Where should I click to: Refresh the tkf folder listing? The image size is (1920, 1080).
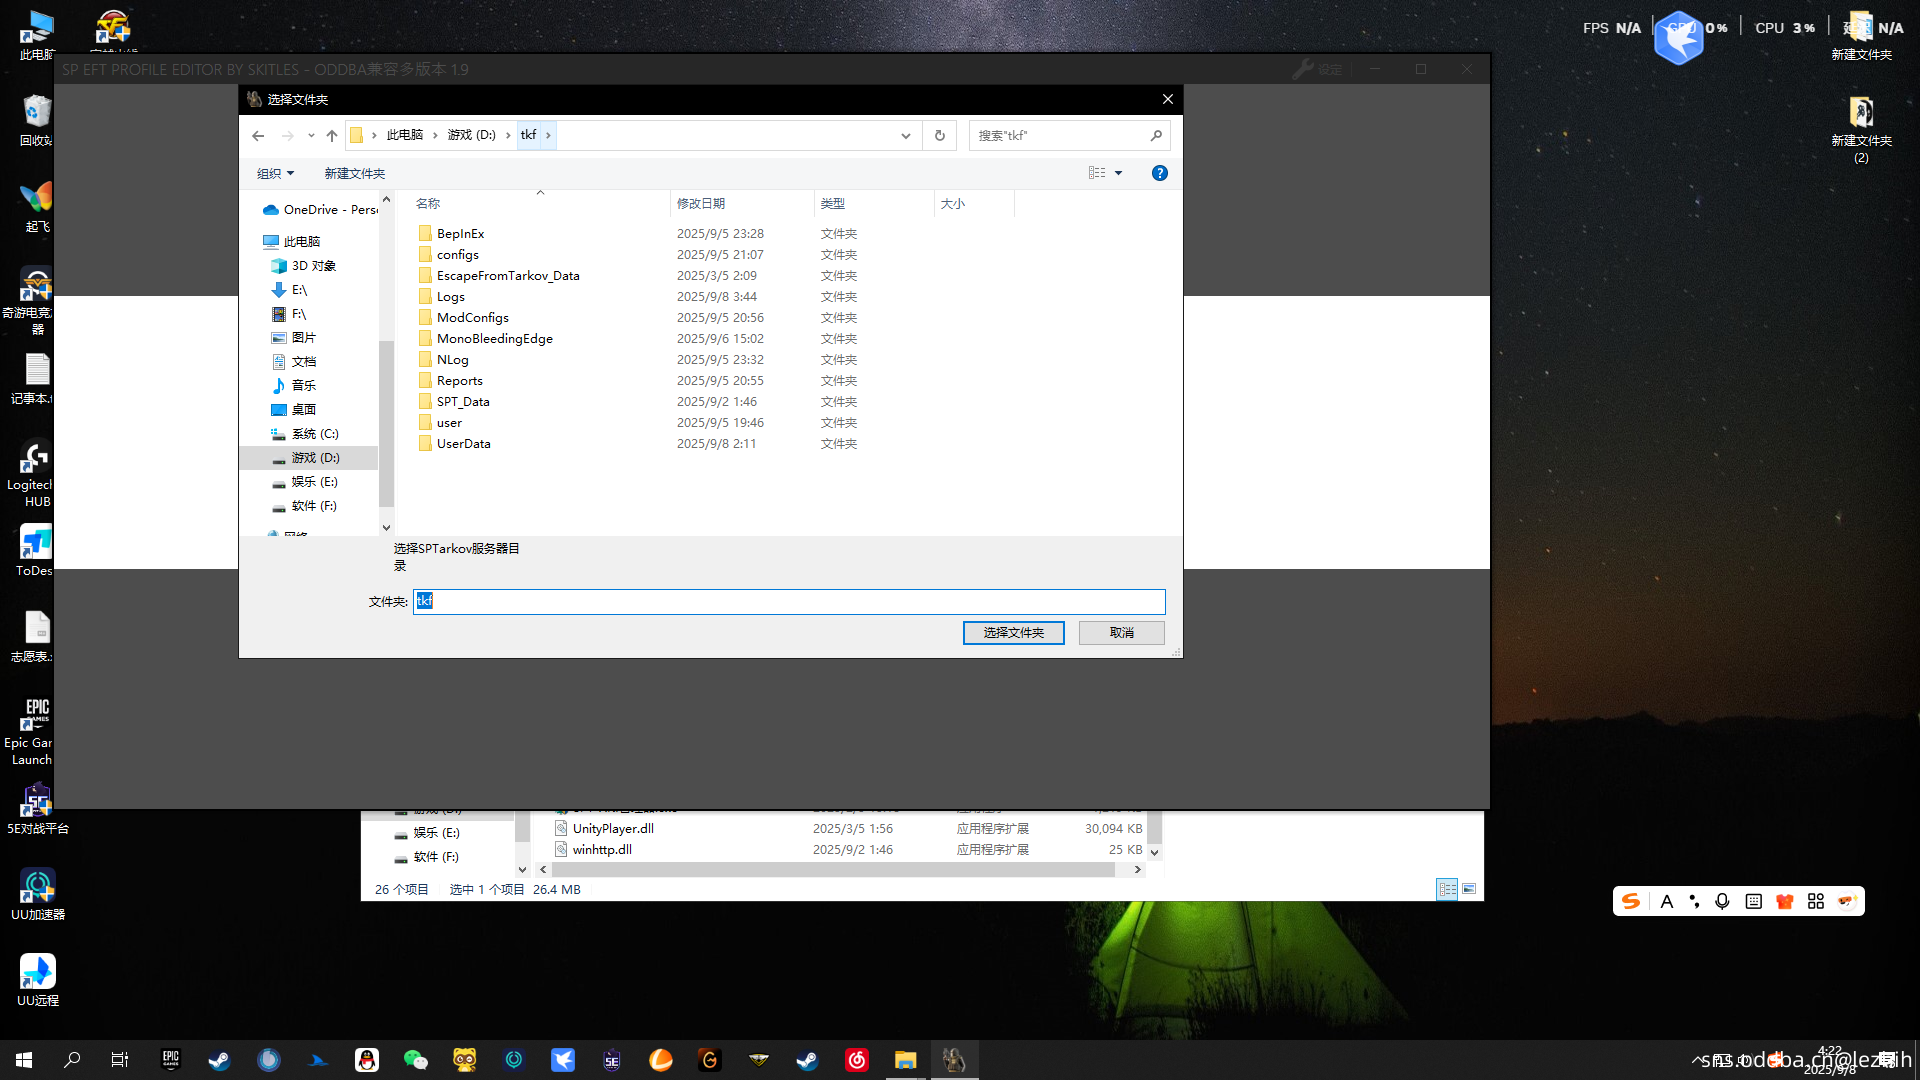click(939, 136)
